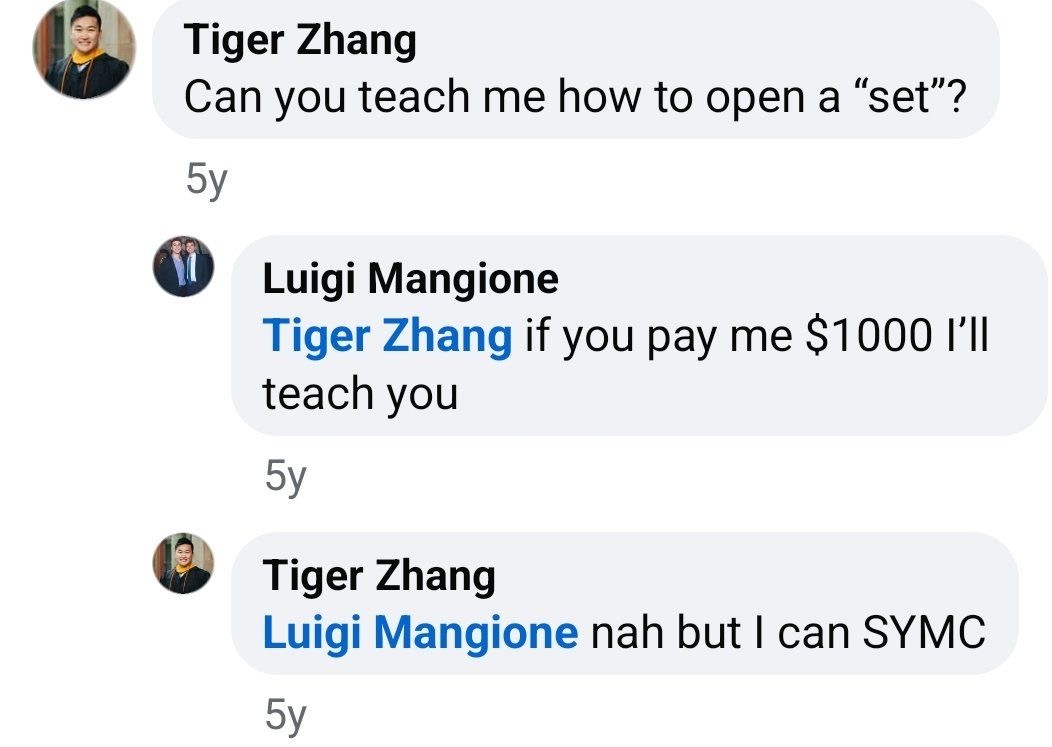Select the 'Can you teach me' comment text
The width and height of the screenshot is (1052, 747).
click(575, 97)
